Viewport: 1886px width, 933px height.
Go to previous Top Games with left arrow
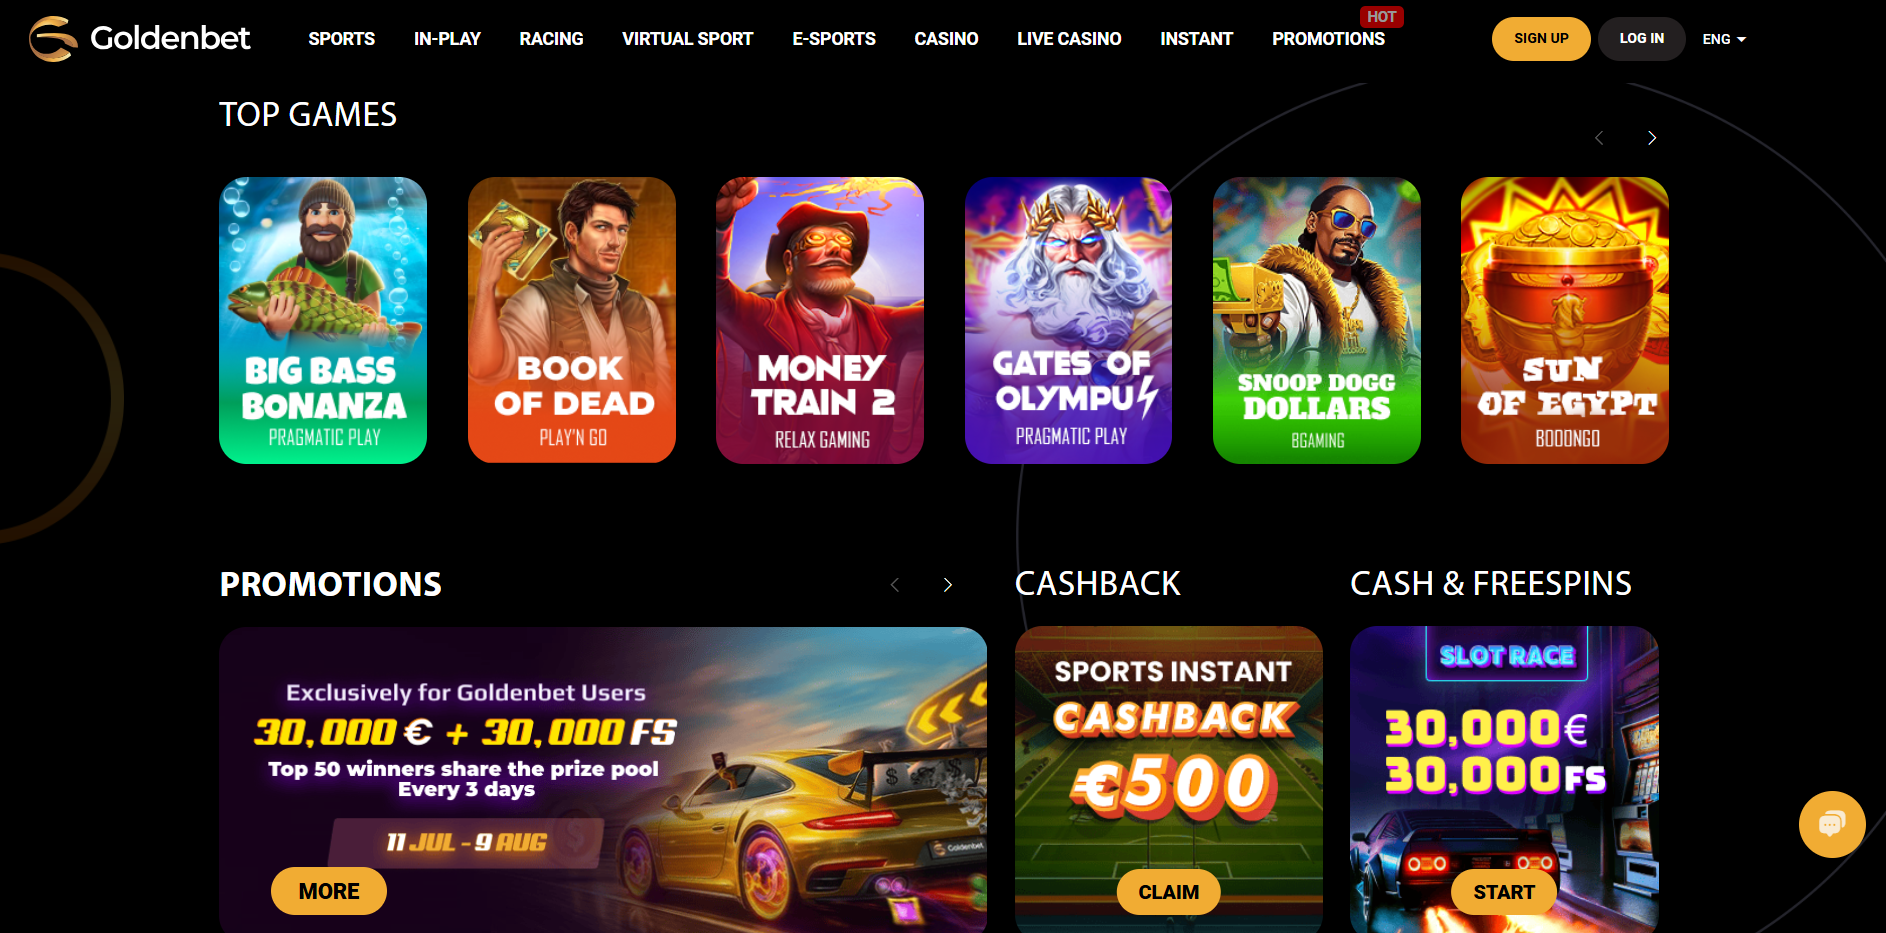pos(1599,138)
